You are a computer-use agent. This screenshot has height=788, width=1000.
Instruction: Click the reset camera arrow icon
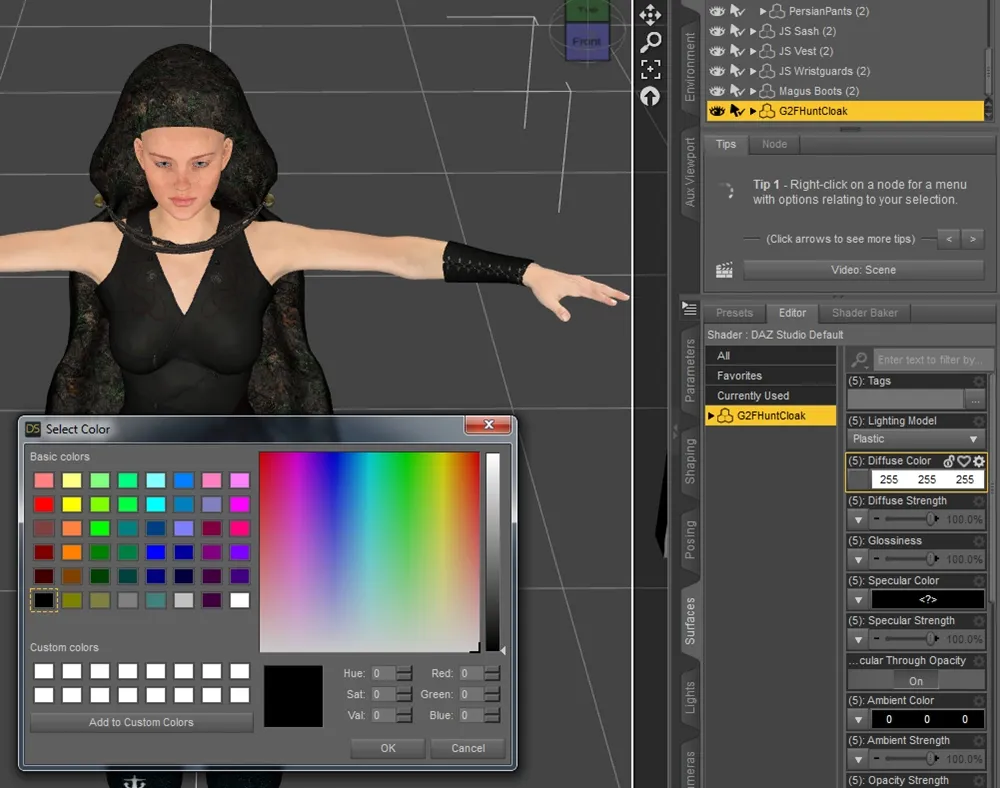(650, 97)
